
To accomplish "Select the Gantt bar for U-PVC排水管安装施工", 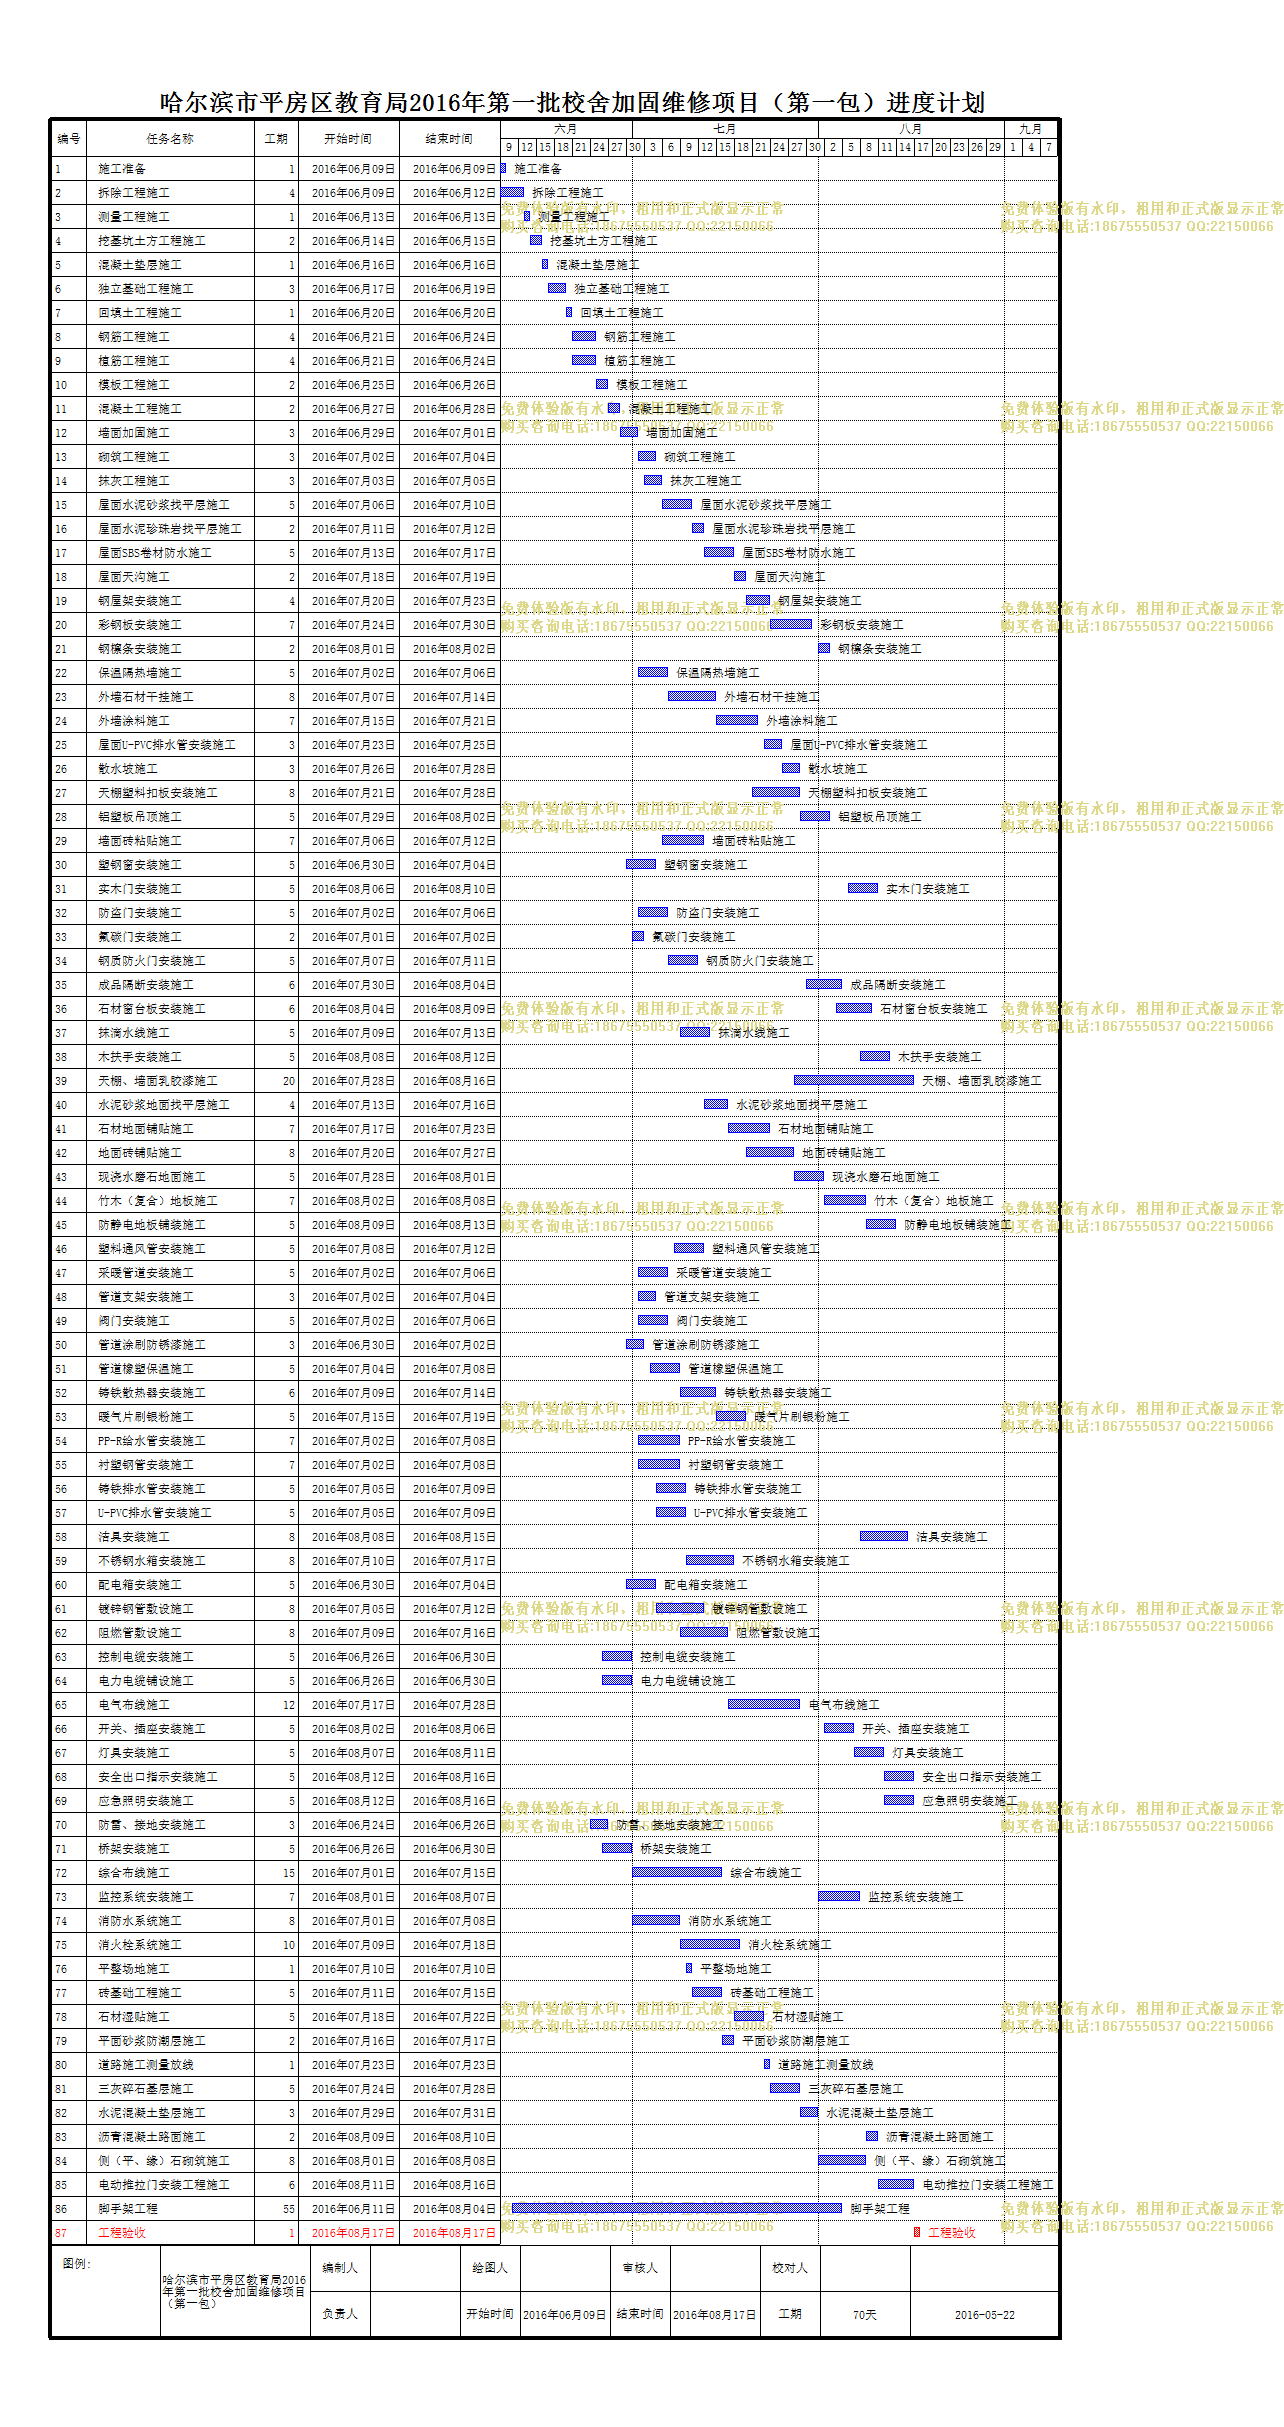I will pos(671,1512).
